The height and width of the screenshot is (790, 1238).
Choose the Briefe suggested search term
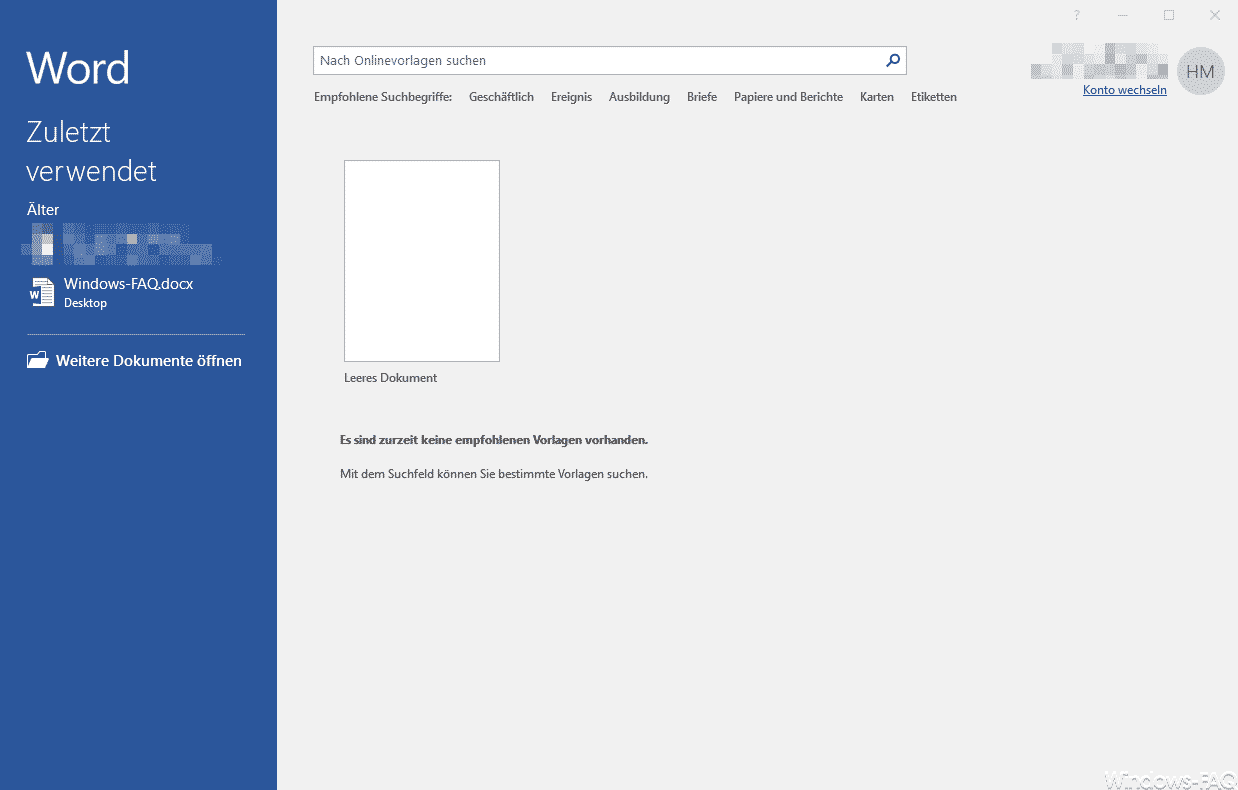coord(702,97)
